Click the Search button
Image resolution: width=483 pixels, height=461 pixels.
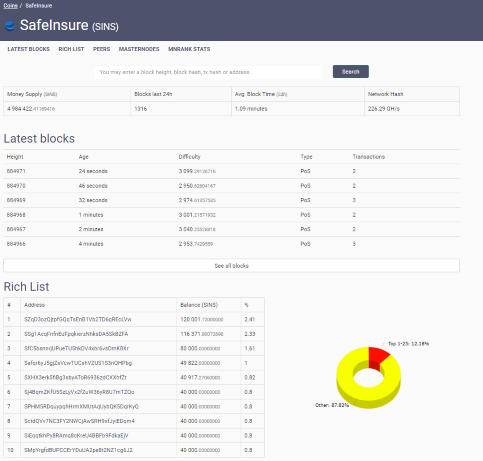point(351,72)
